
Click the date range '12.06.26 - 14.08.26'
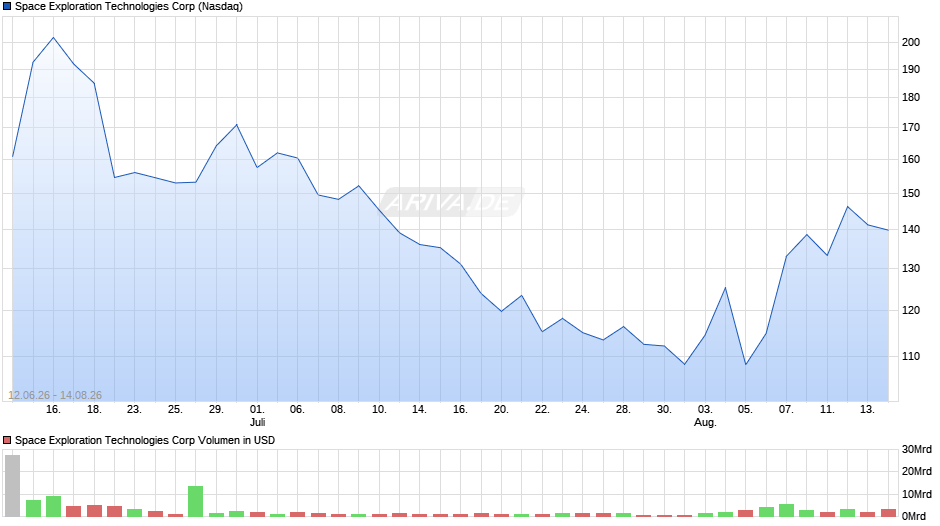(x=55, y=395)
